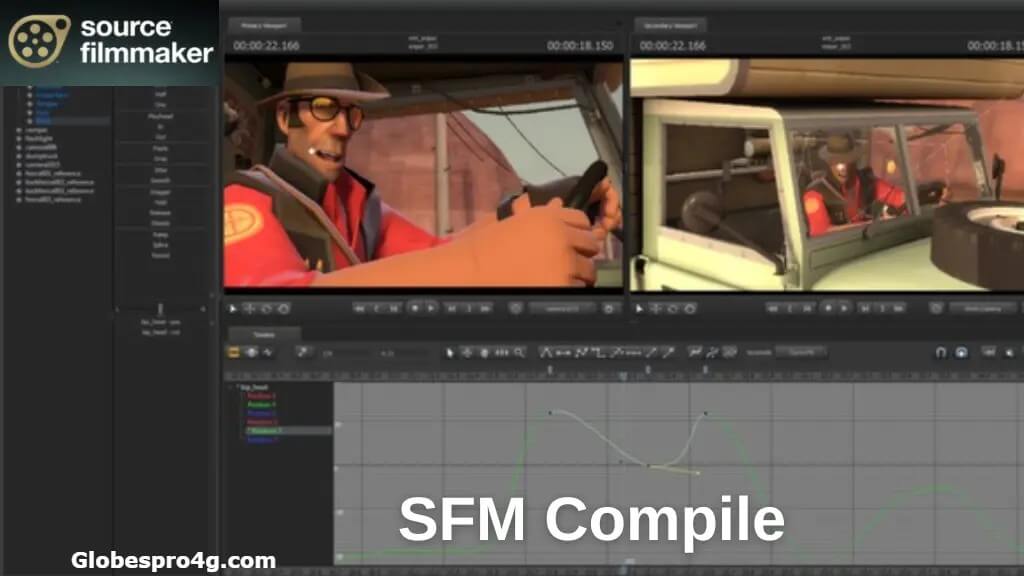Viewport: 1024px width, 576px height.
Task: Select the stepped tangent type icon
Action: tap(595, 350)
